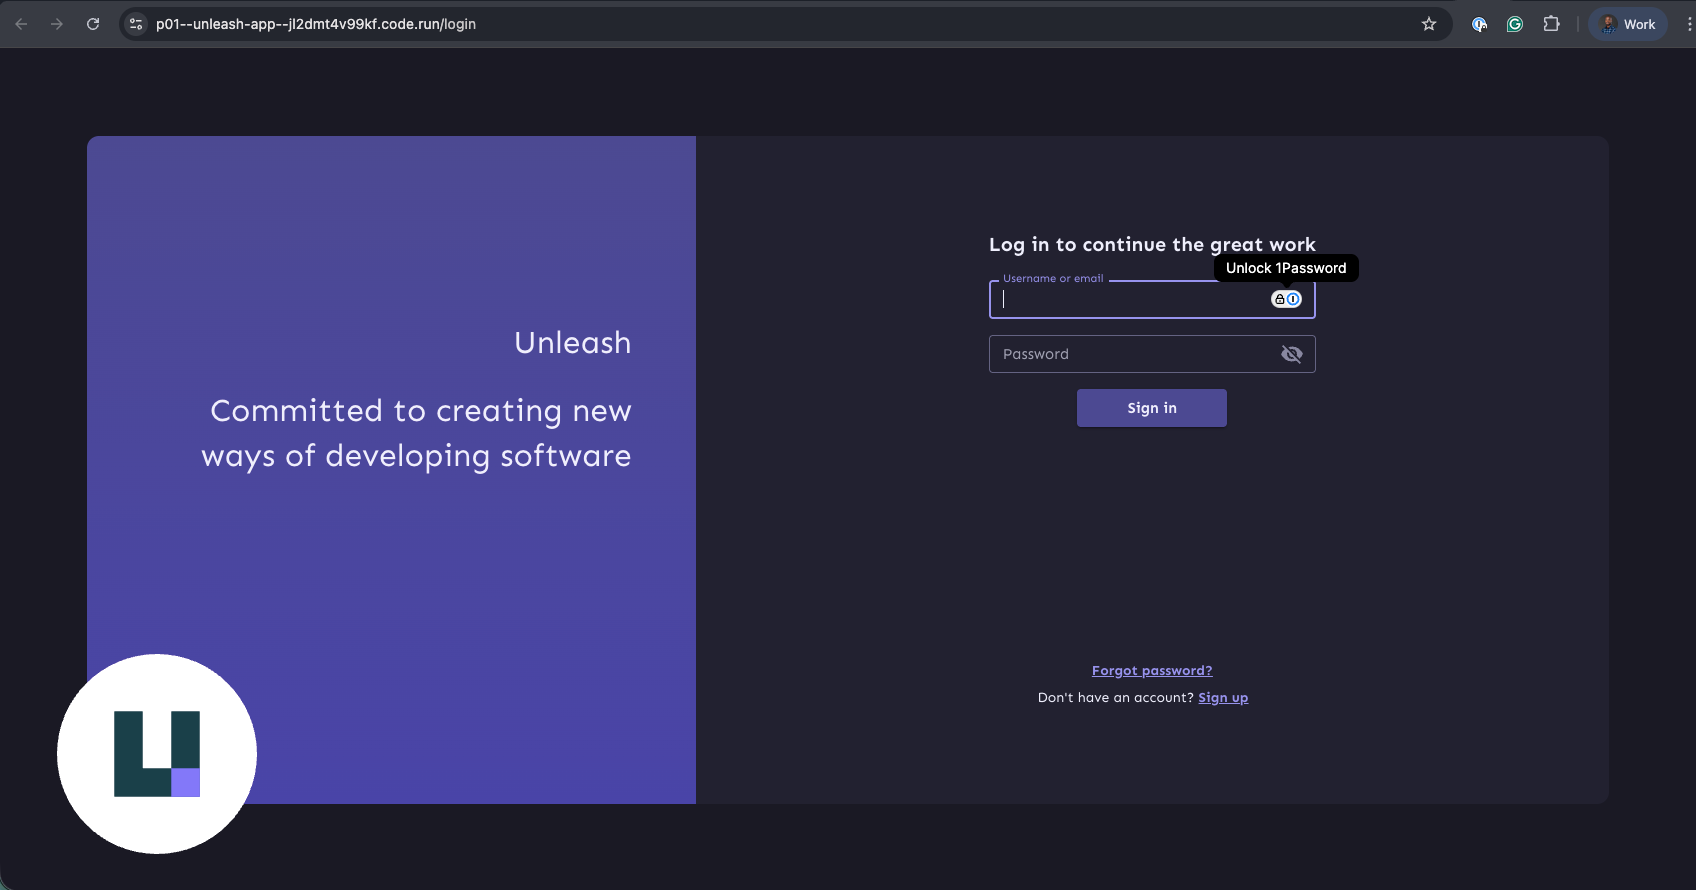Bookmark this page with the star icon
This screenshot has height=890, width=1696.
point(1429,24)
